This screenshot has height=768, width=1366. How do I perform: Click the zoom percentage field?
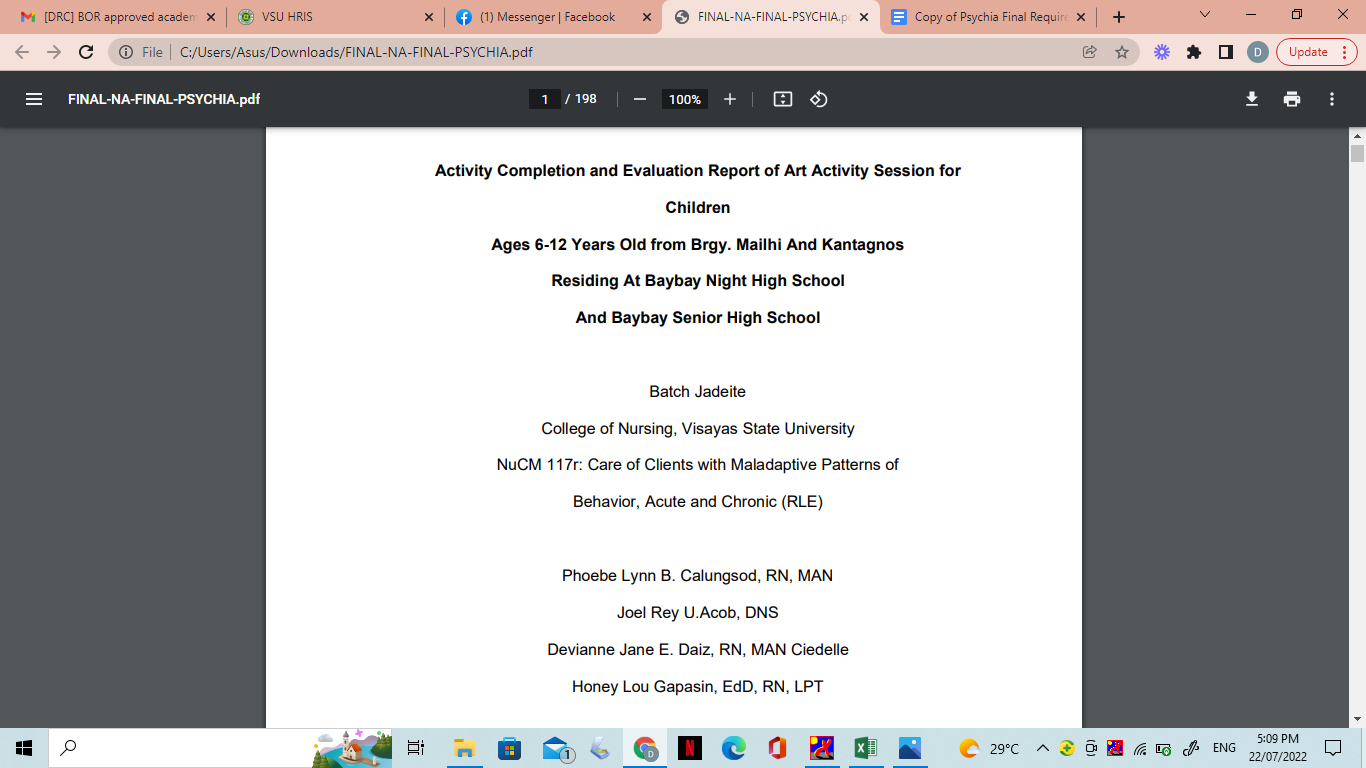(x=685, y=99)
